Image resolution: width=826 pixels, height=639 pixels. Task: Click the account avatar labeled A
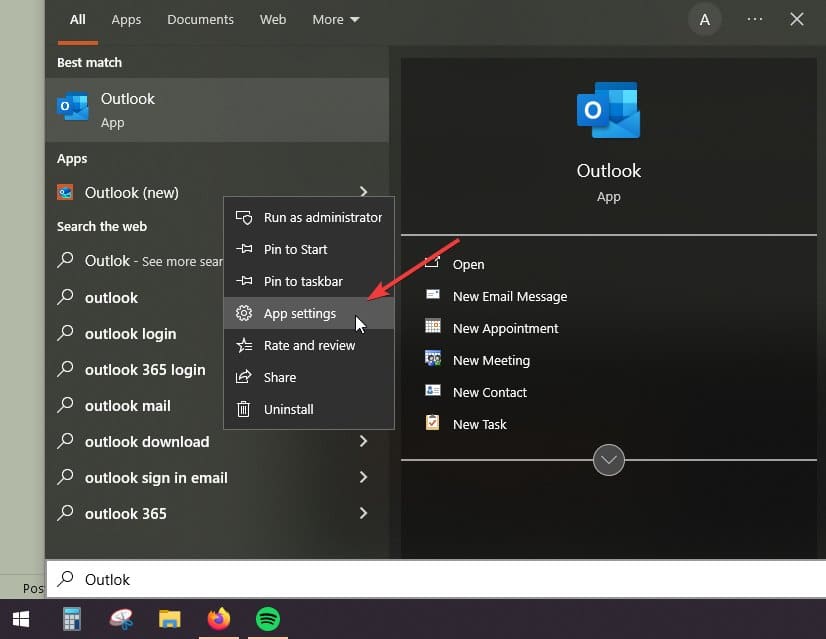point(704,20)
